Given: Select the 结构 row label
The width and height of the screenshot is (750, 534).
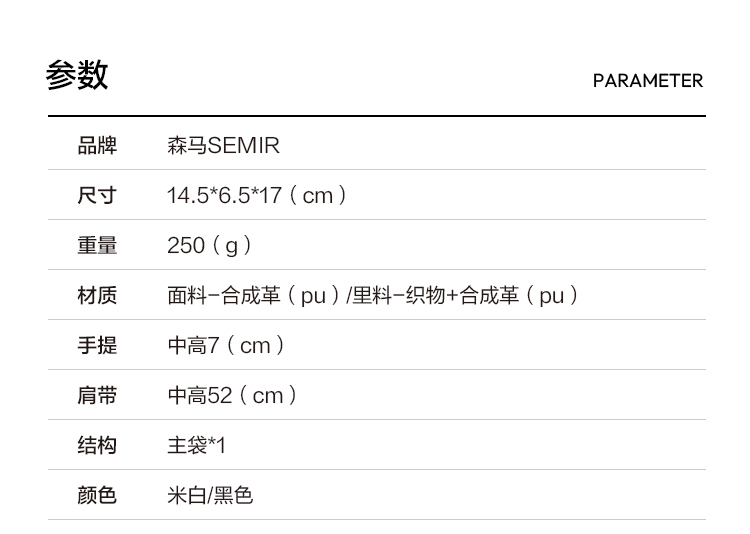Looking at the screenshot, I should point(97,446).
